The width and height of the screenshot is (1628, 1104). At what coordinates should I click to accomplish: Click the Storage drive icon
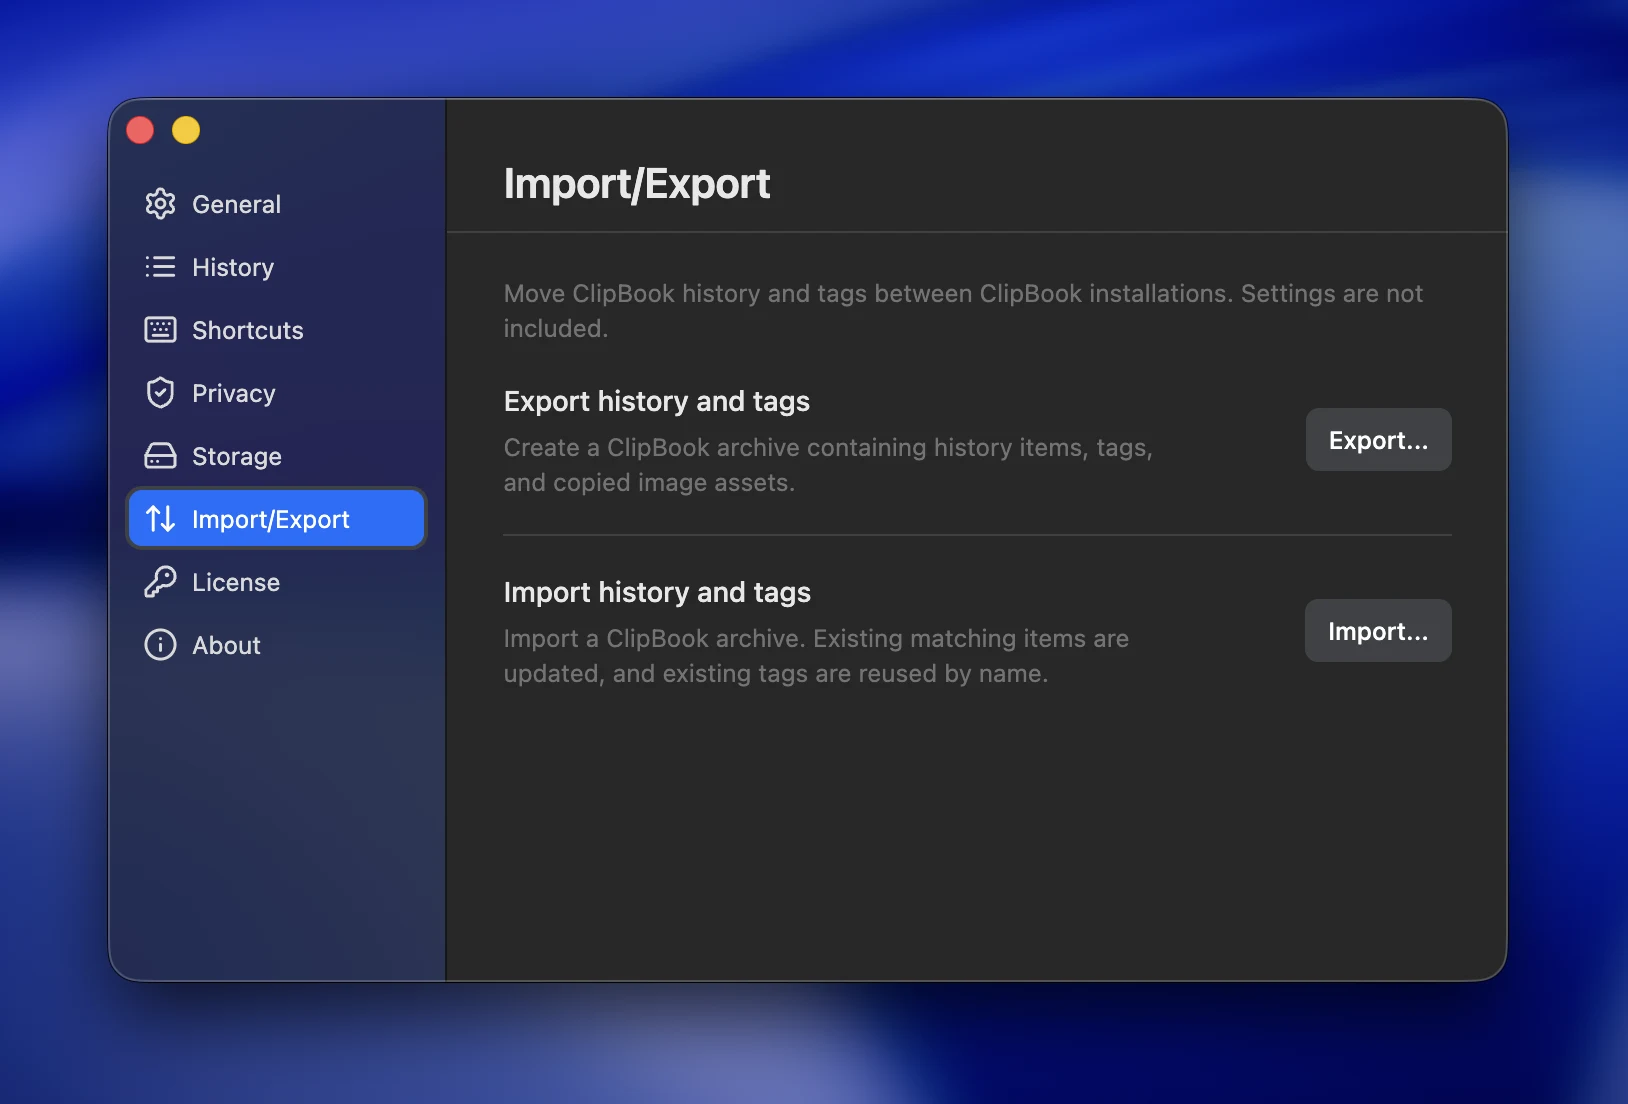click(x=160, y=456)
